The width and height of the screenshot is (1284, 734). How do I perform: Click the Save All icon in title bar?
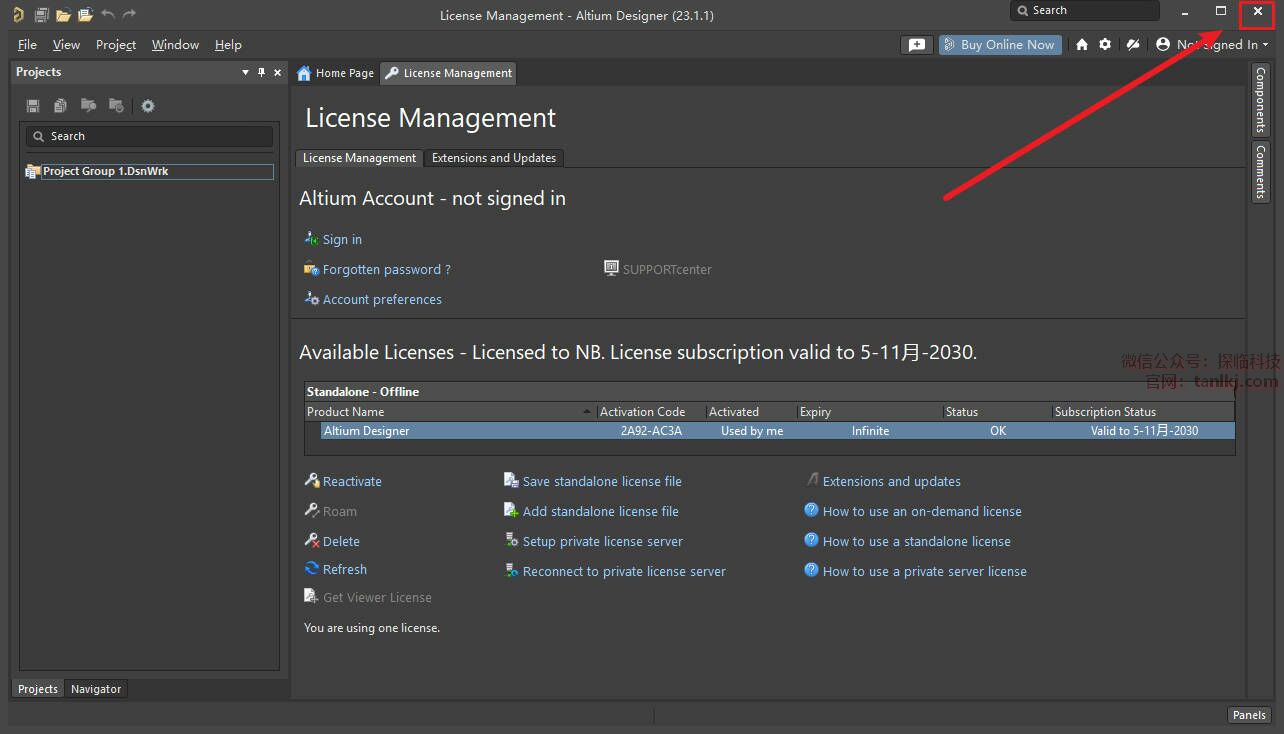(41, 15)
